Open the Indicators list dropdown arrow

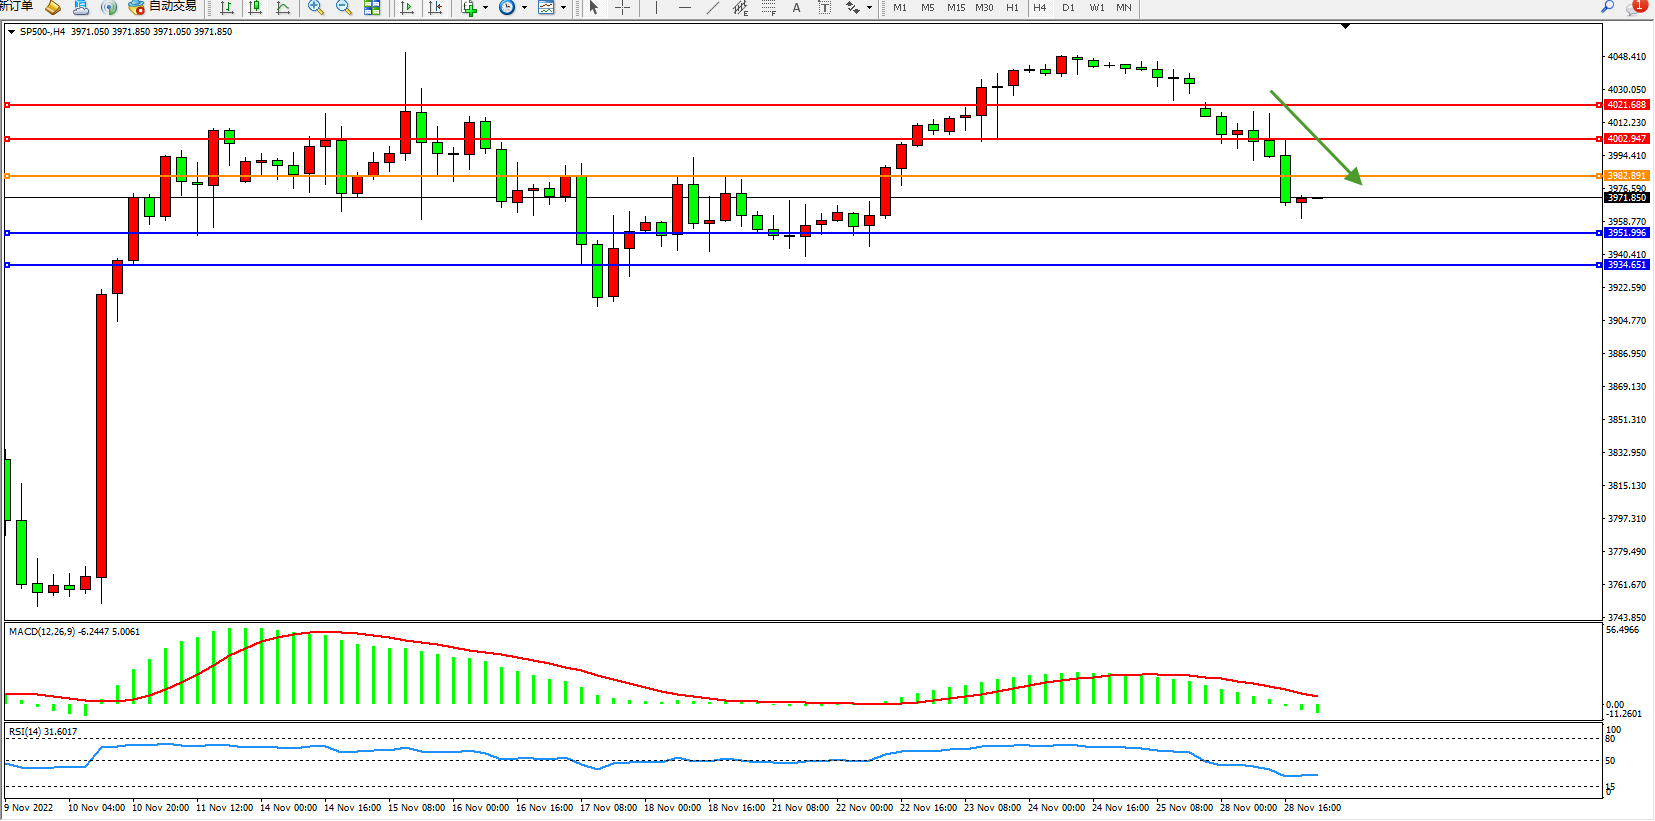[x=486, y=8]
